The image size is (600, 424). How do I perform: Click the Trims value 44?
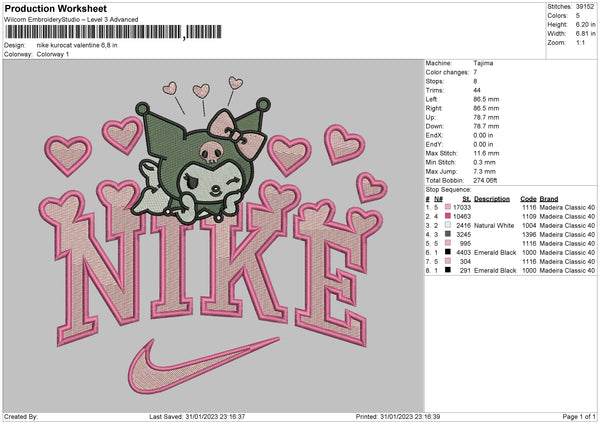(x=477, y=90)
